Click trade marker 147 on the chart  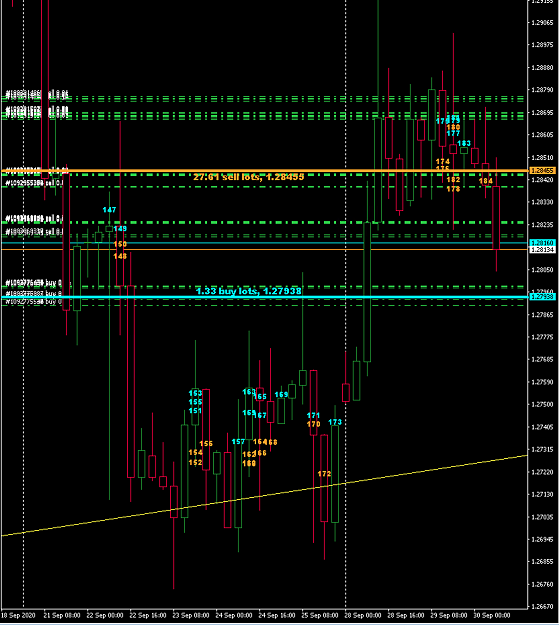[x=109, y=210]
